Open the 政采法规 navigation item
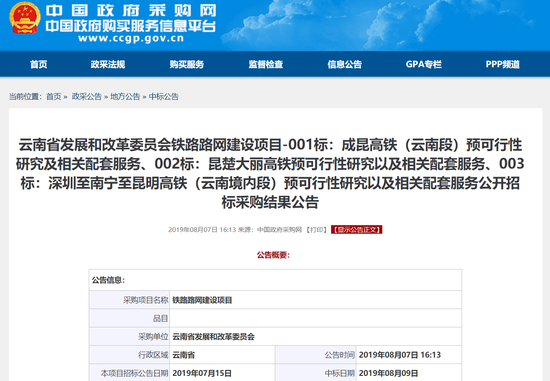The width and height of the screenshot is (550, 381). 108,64
